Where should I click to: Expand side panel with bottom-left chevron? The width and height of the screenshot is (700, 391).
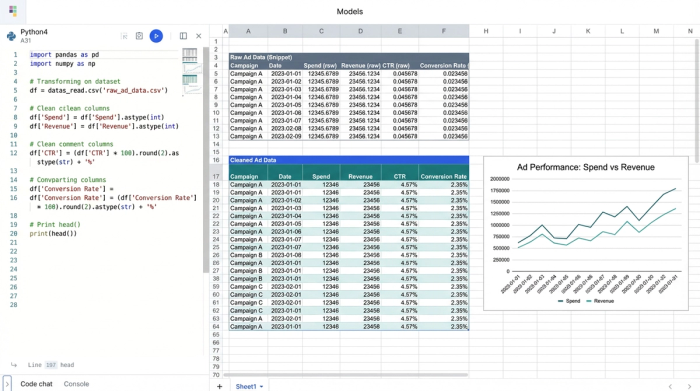(x=7, y=383)
